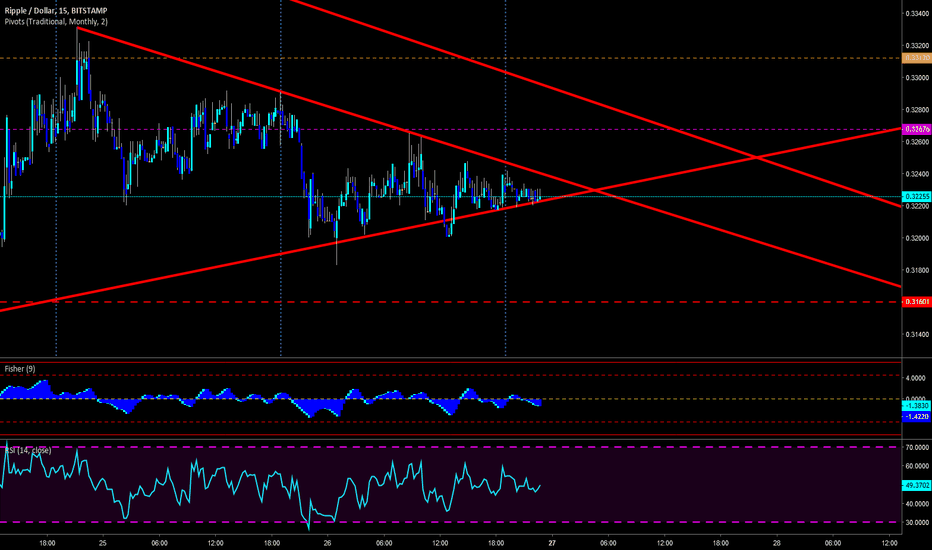Click the red 0.31601 pivot price label

click(916, 302)
